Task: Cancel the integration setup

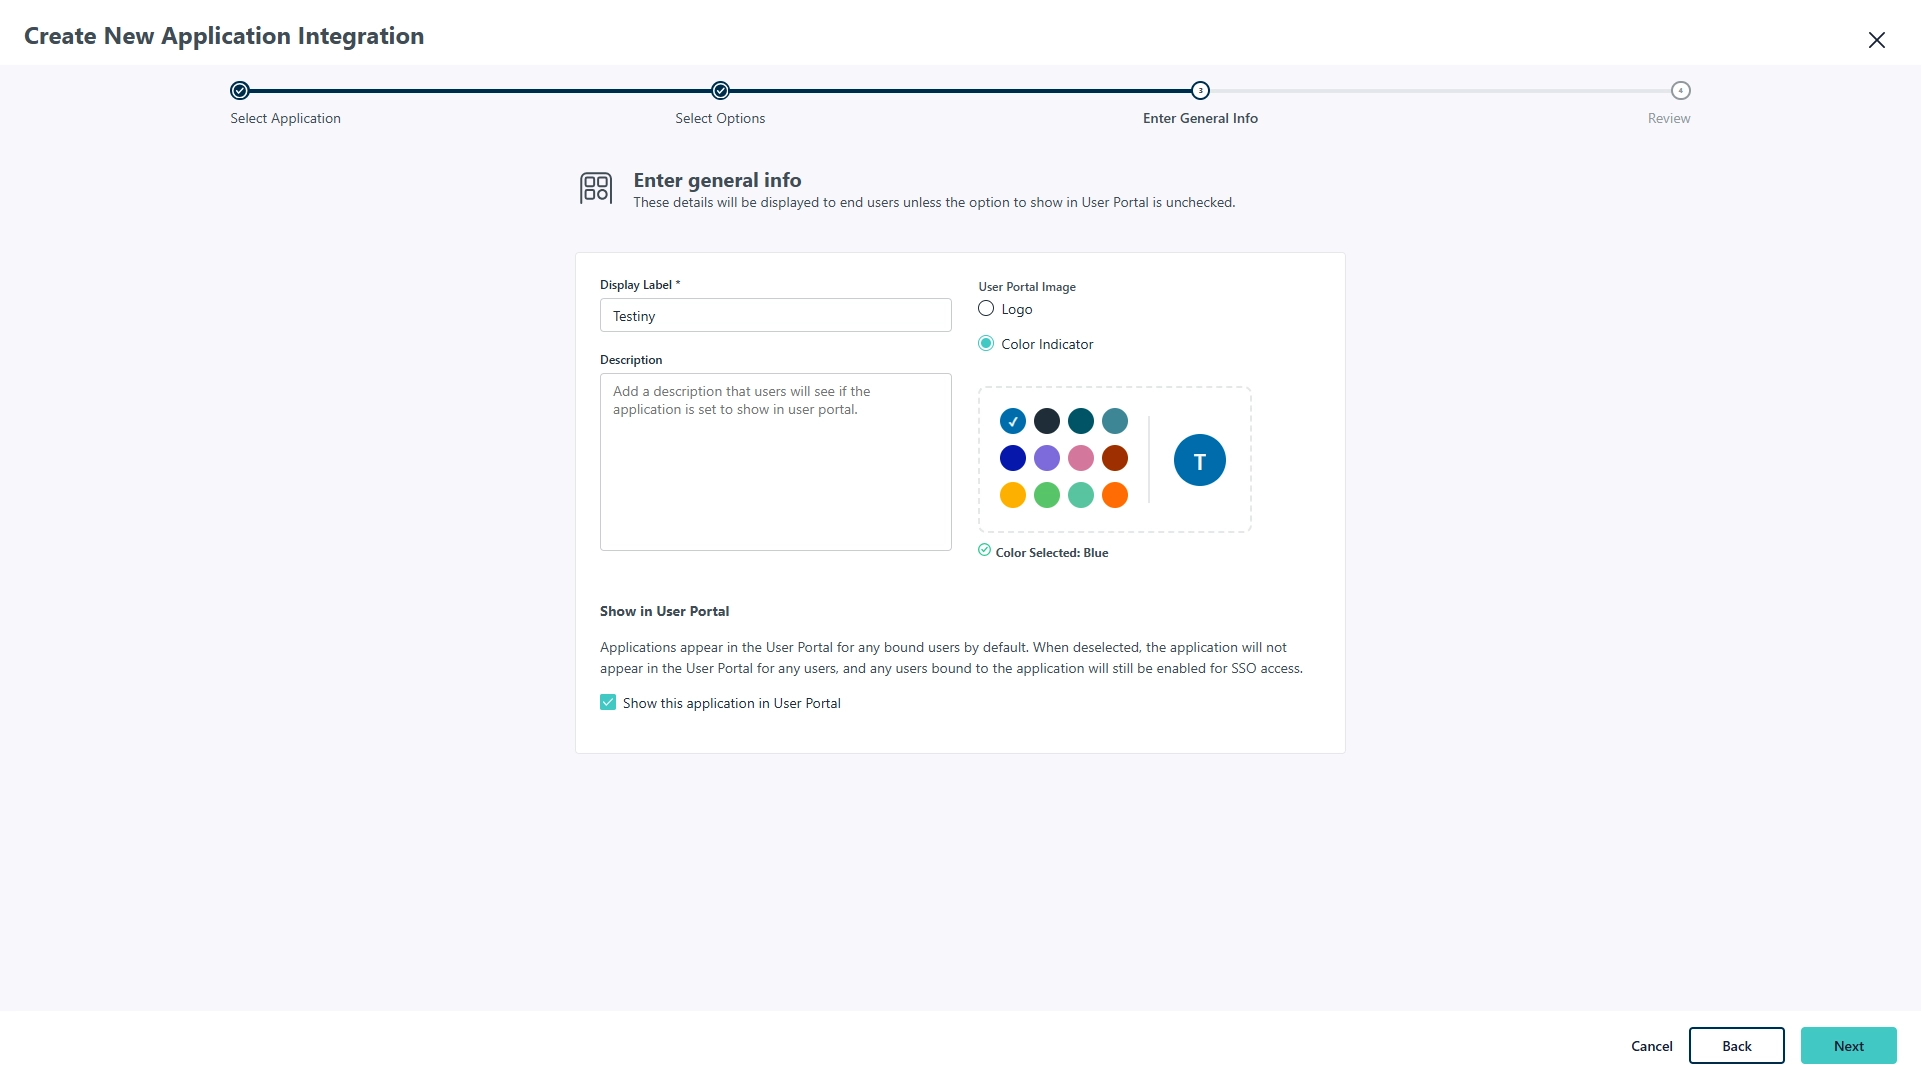Action: (1651, 1046)
